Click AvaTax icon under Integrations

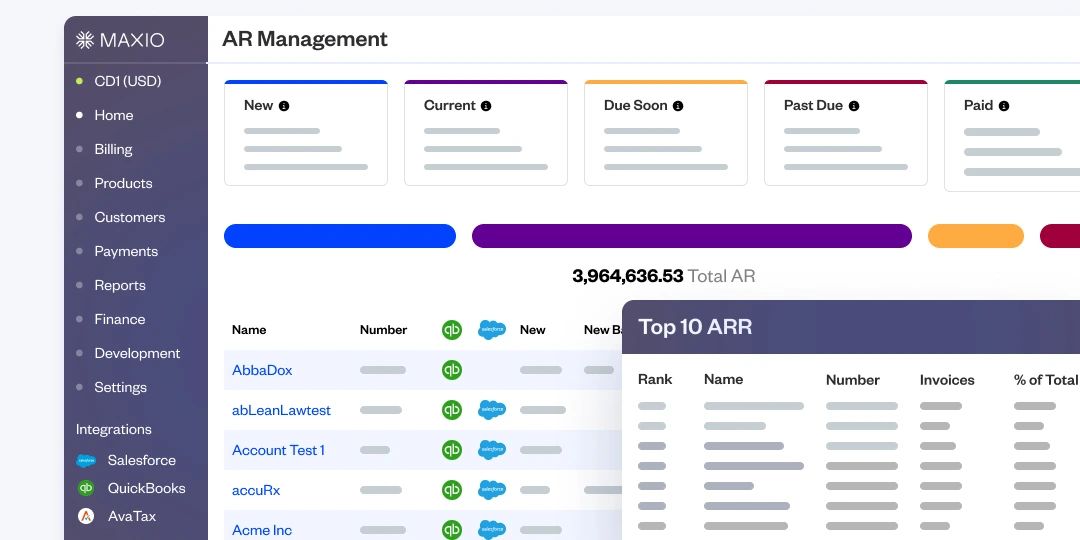pyautogui.click(x=86, y=516)
